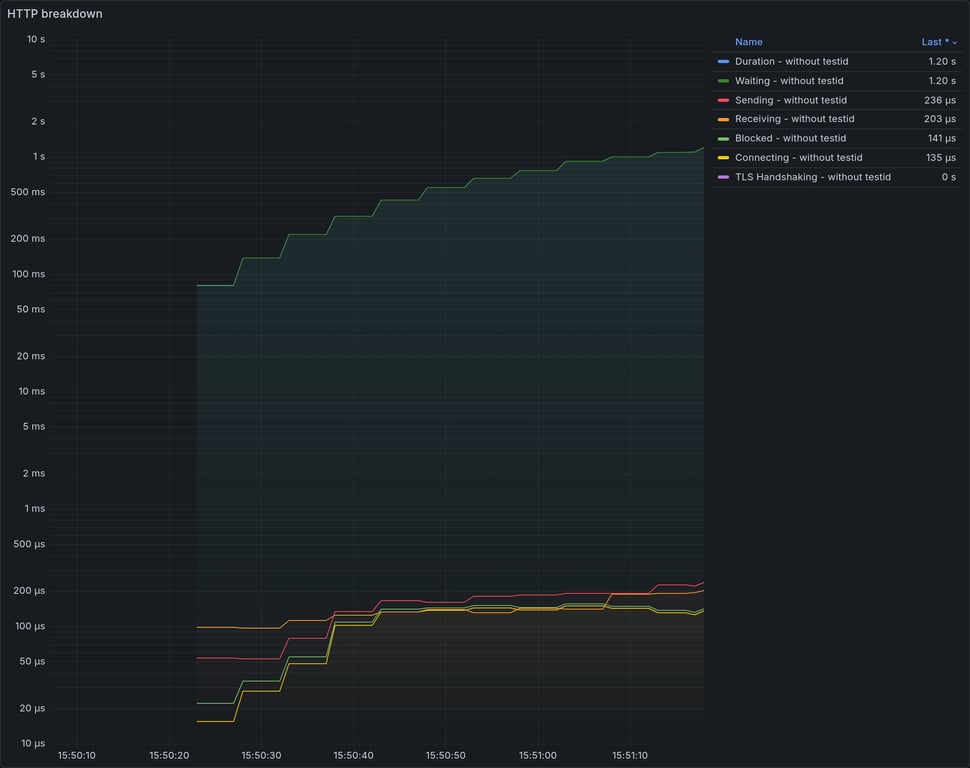Click the Blocked series green color indicator

point(722,138)
